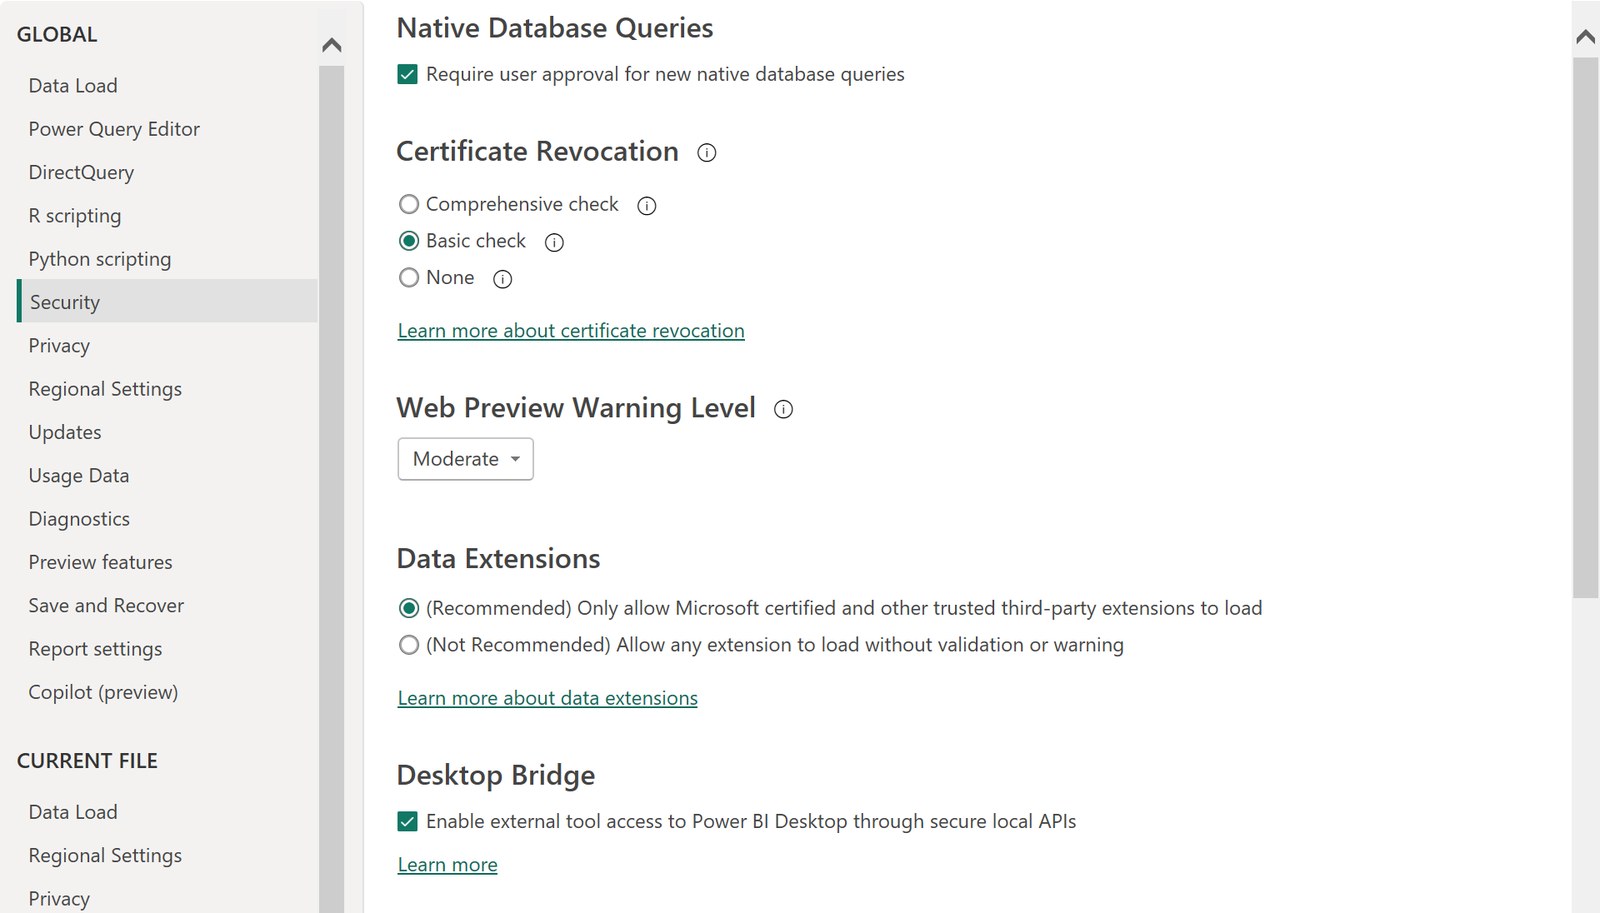Viewport: 1600px width, 913px height.
Task: Open Learn more about certificate revocation link
Action: pyautogui.click(x=571, y=331)
